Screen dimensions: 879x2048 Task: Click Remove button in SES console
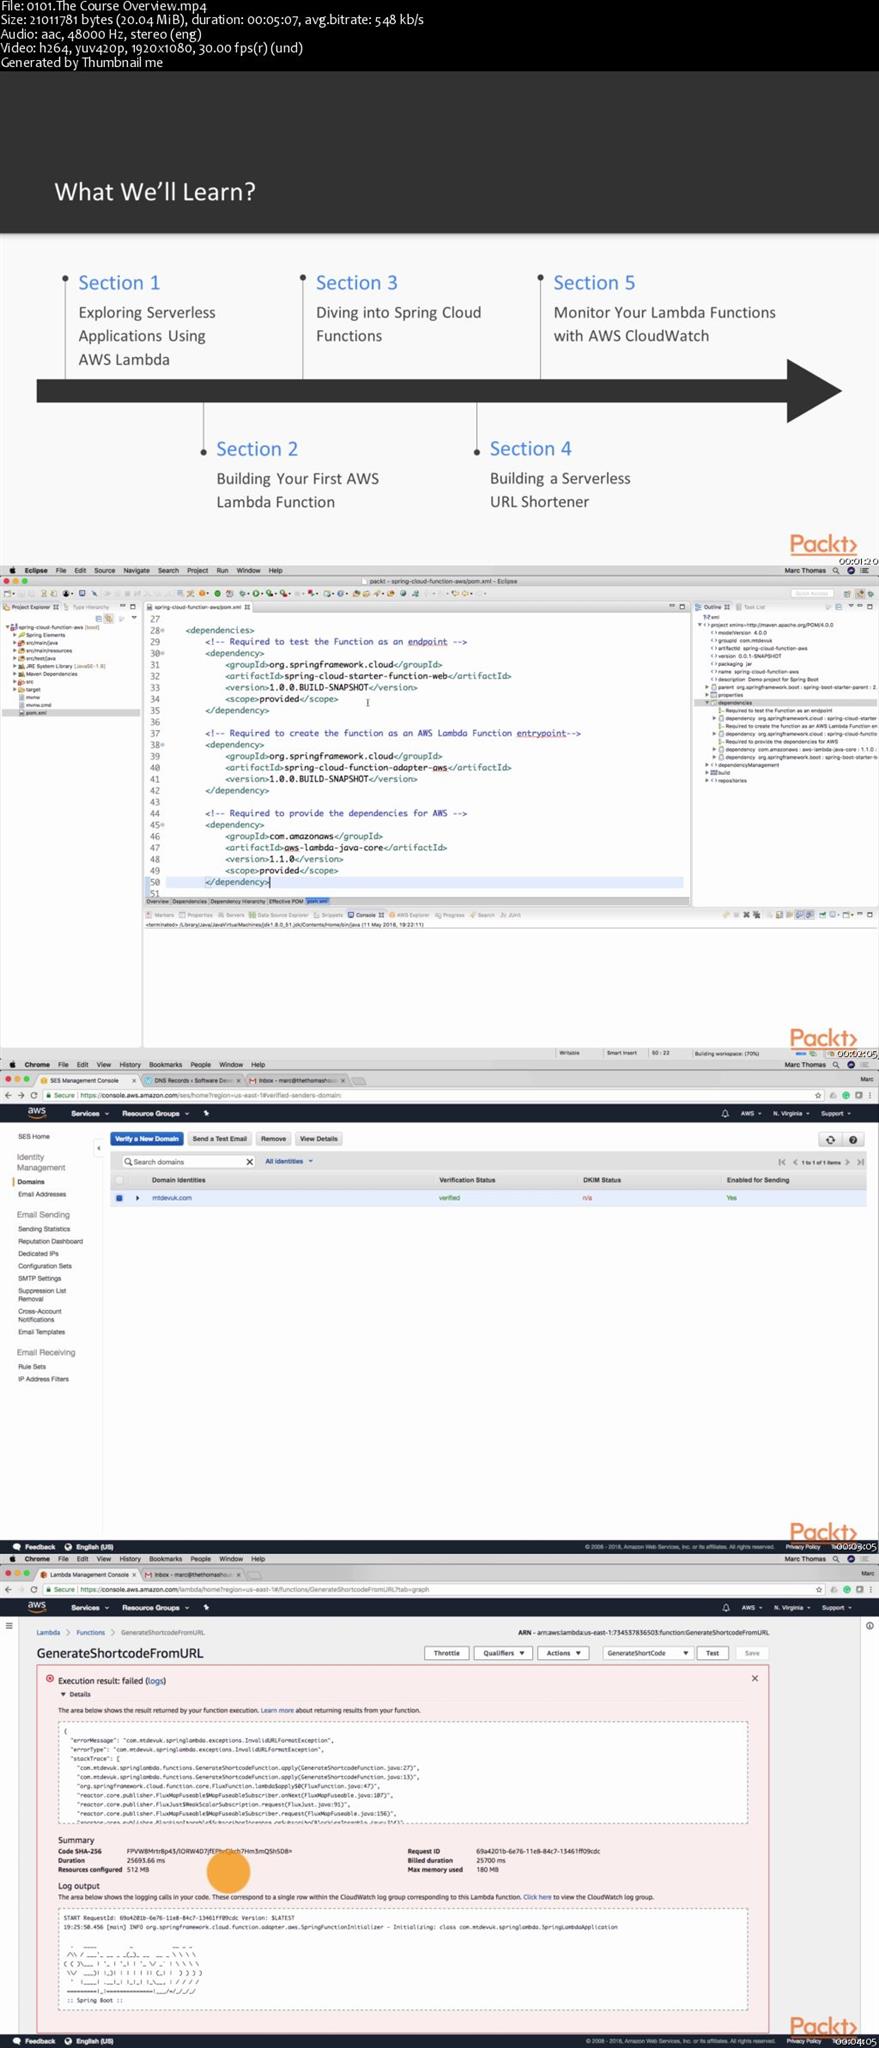coord(273,1138)
